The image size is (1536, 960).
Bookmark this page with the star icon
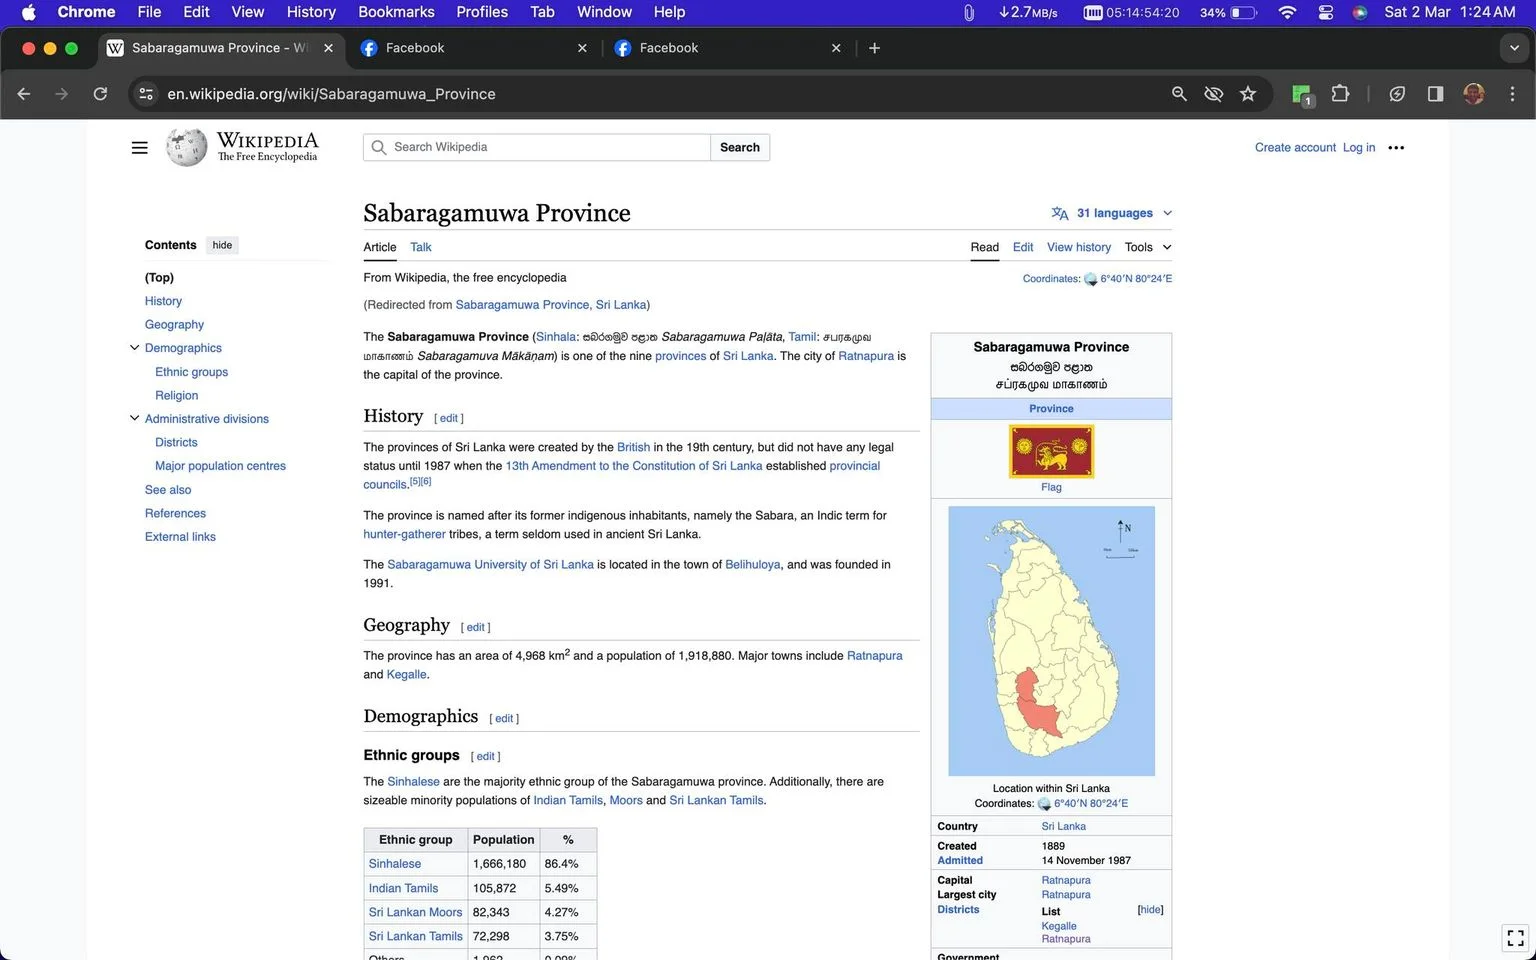1248,94
